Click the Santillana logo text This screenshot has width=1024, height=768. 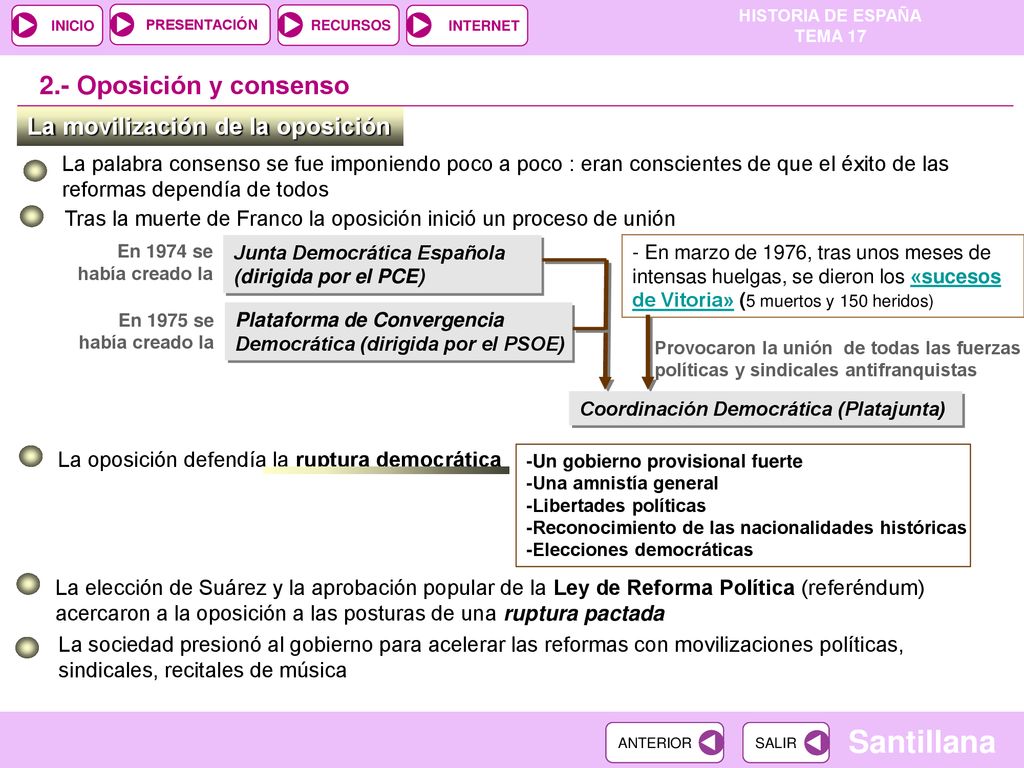point(921,742)
